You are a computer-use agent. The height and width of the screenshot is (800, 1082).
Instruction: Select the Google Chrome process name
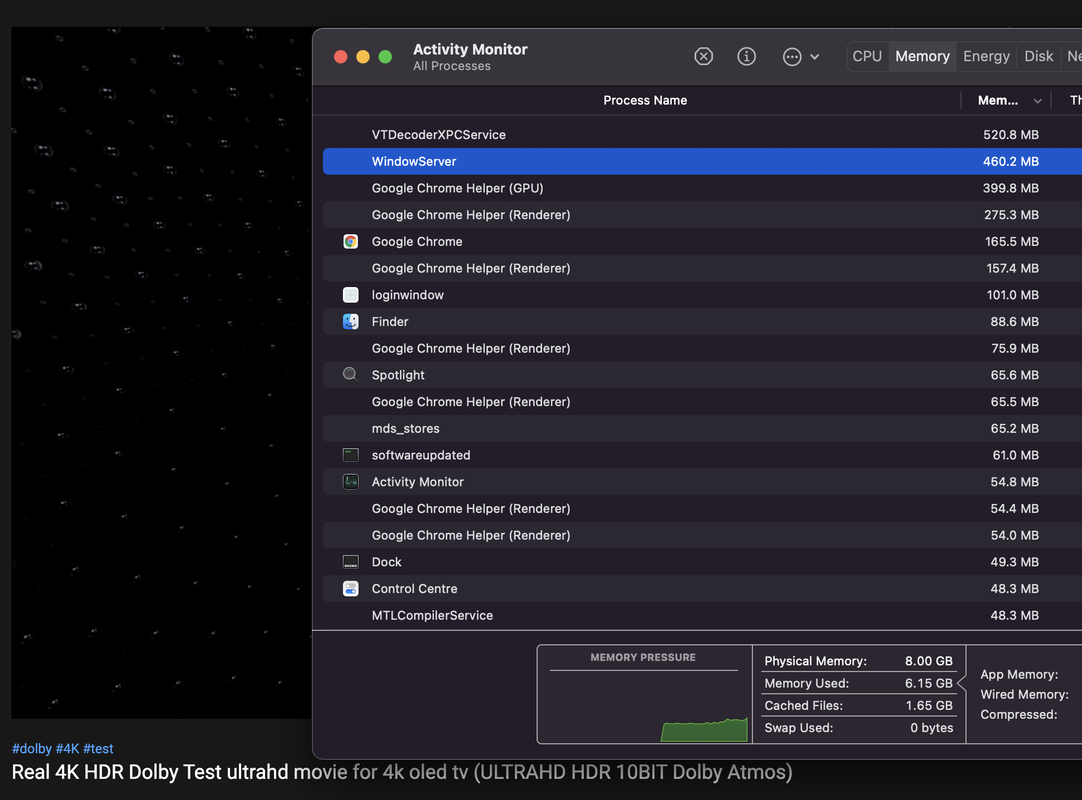[x=417, y=242]
